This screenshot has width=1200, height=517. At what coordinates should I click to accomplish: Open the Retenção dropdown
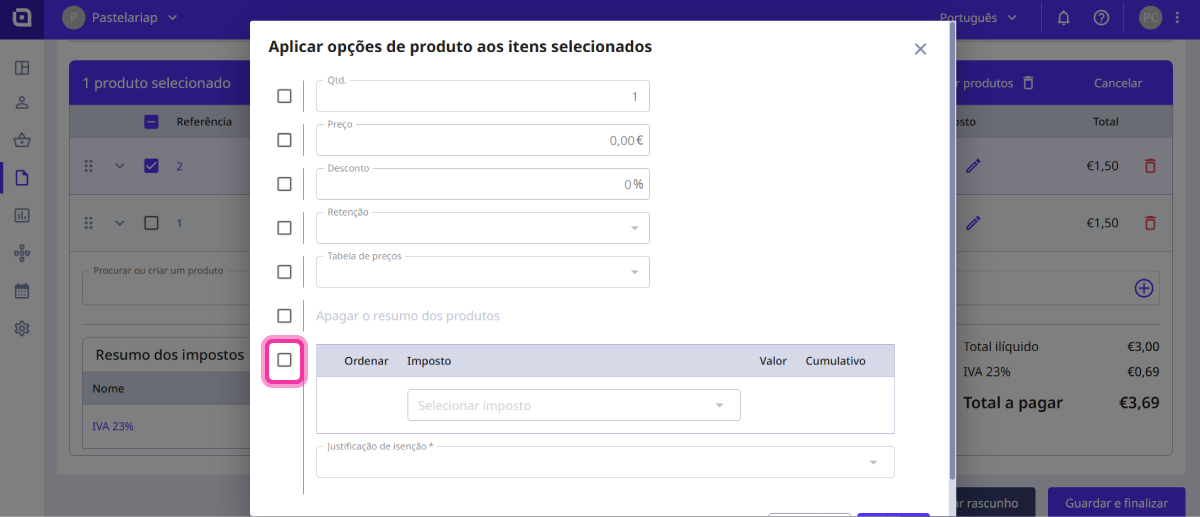coord(483,228)
